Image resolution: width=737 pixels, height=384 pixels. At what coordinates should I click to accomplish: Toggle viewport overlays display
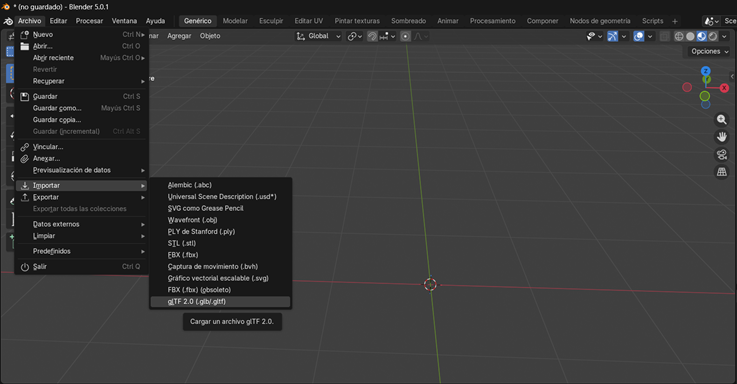(639, 36)
